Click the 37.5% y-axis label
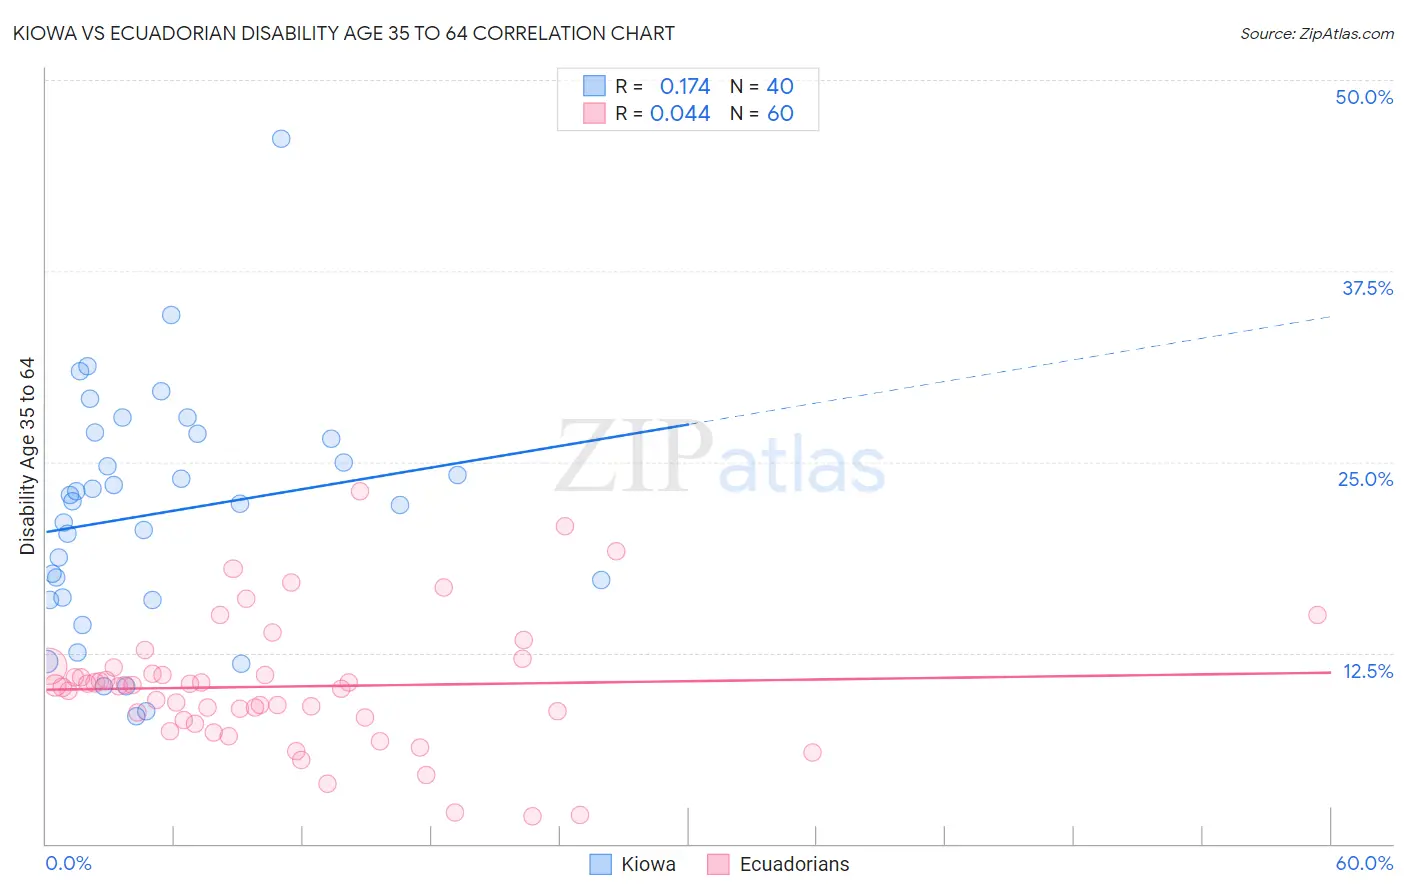This screenshot has width=1406, height=892. (x=1367, y=288)
